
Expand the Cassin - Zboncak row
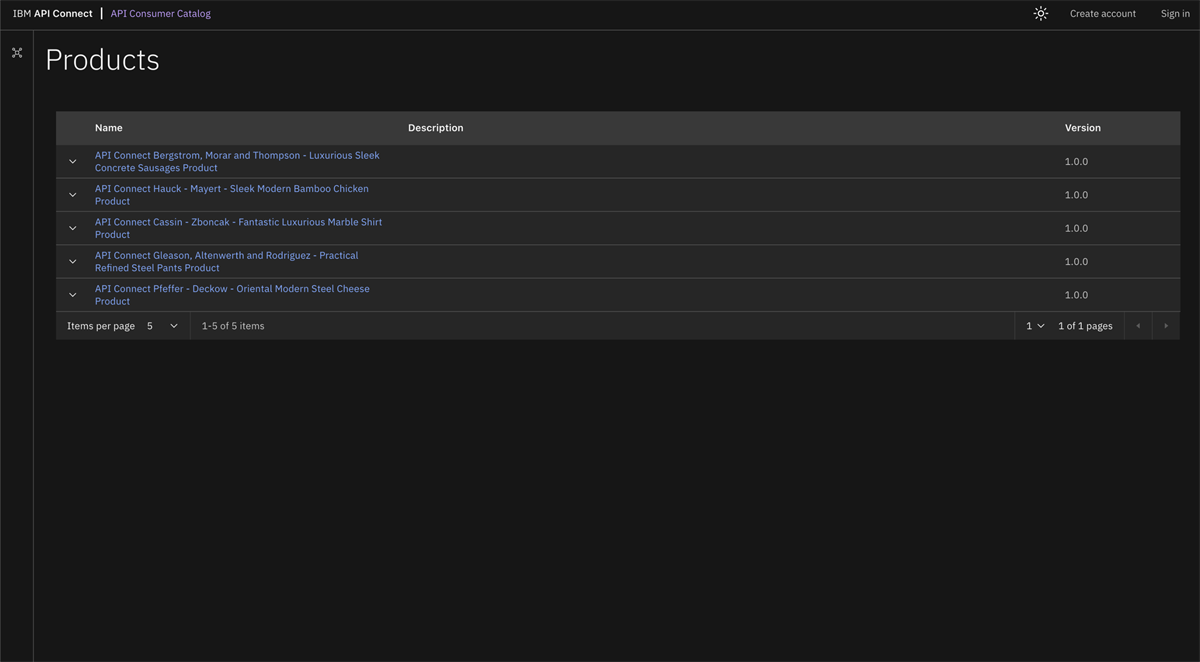click(73, 228)
